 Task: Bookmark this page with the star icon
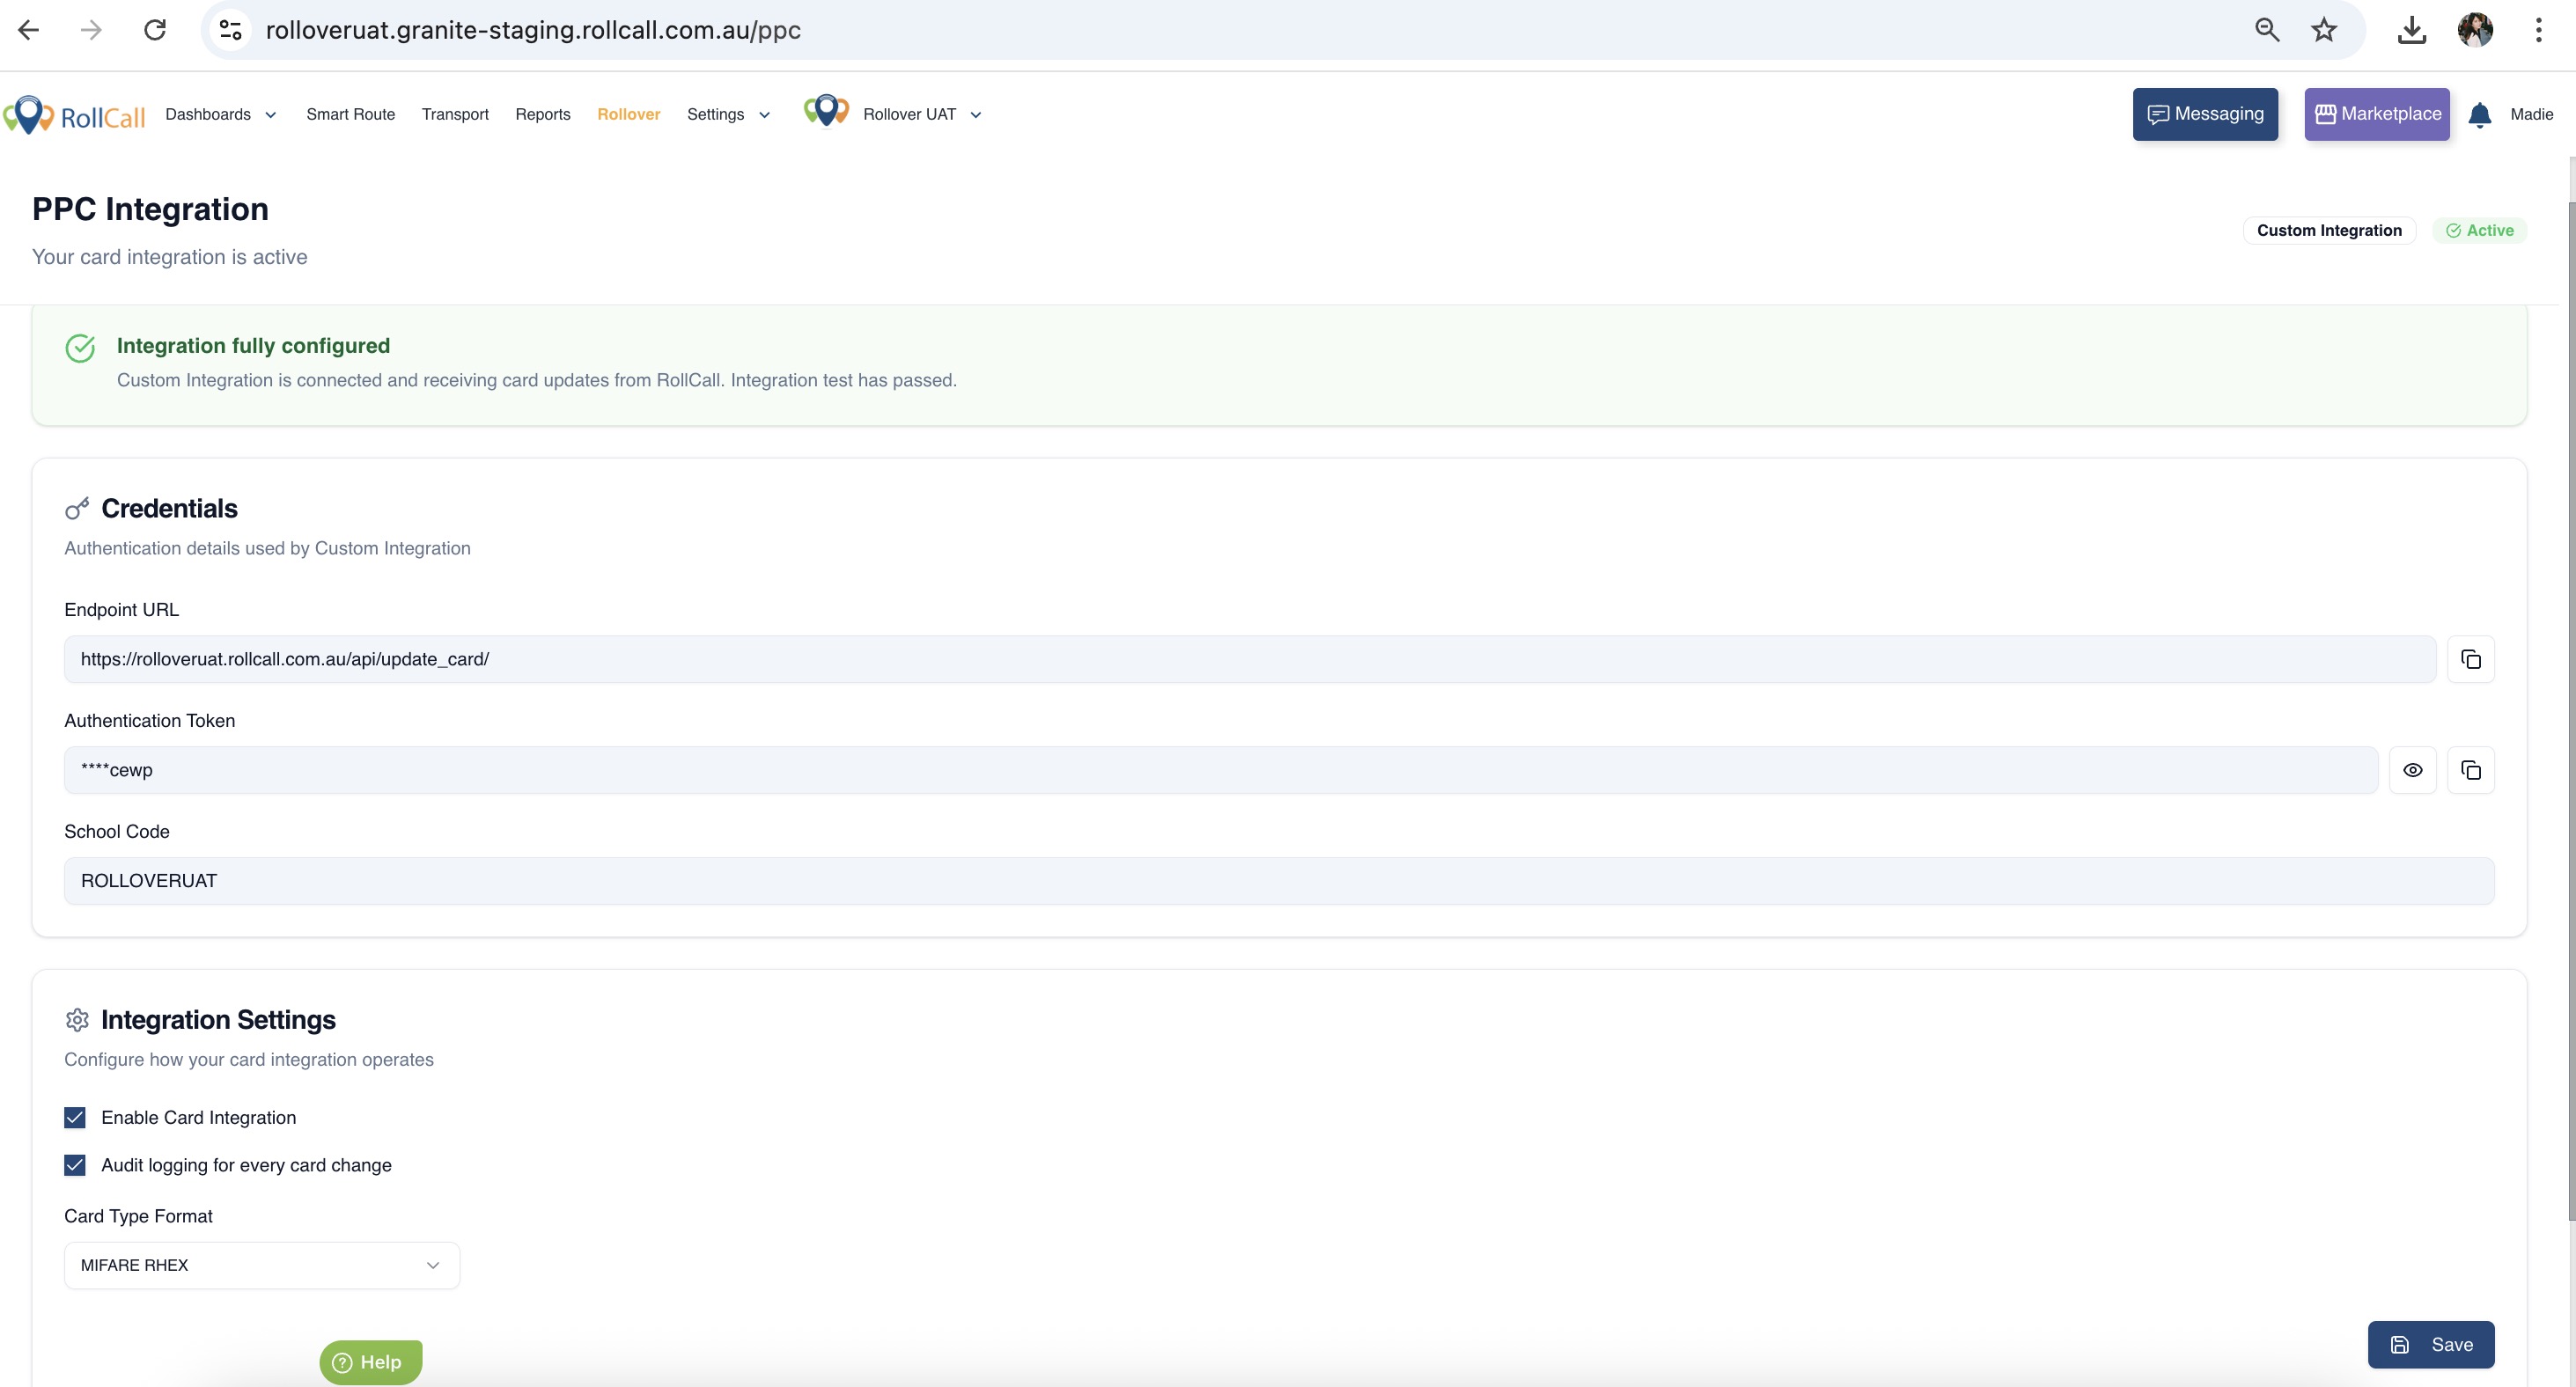point(2323,30)
